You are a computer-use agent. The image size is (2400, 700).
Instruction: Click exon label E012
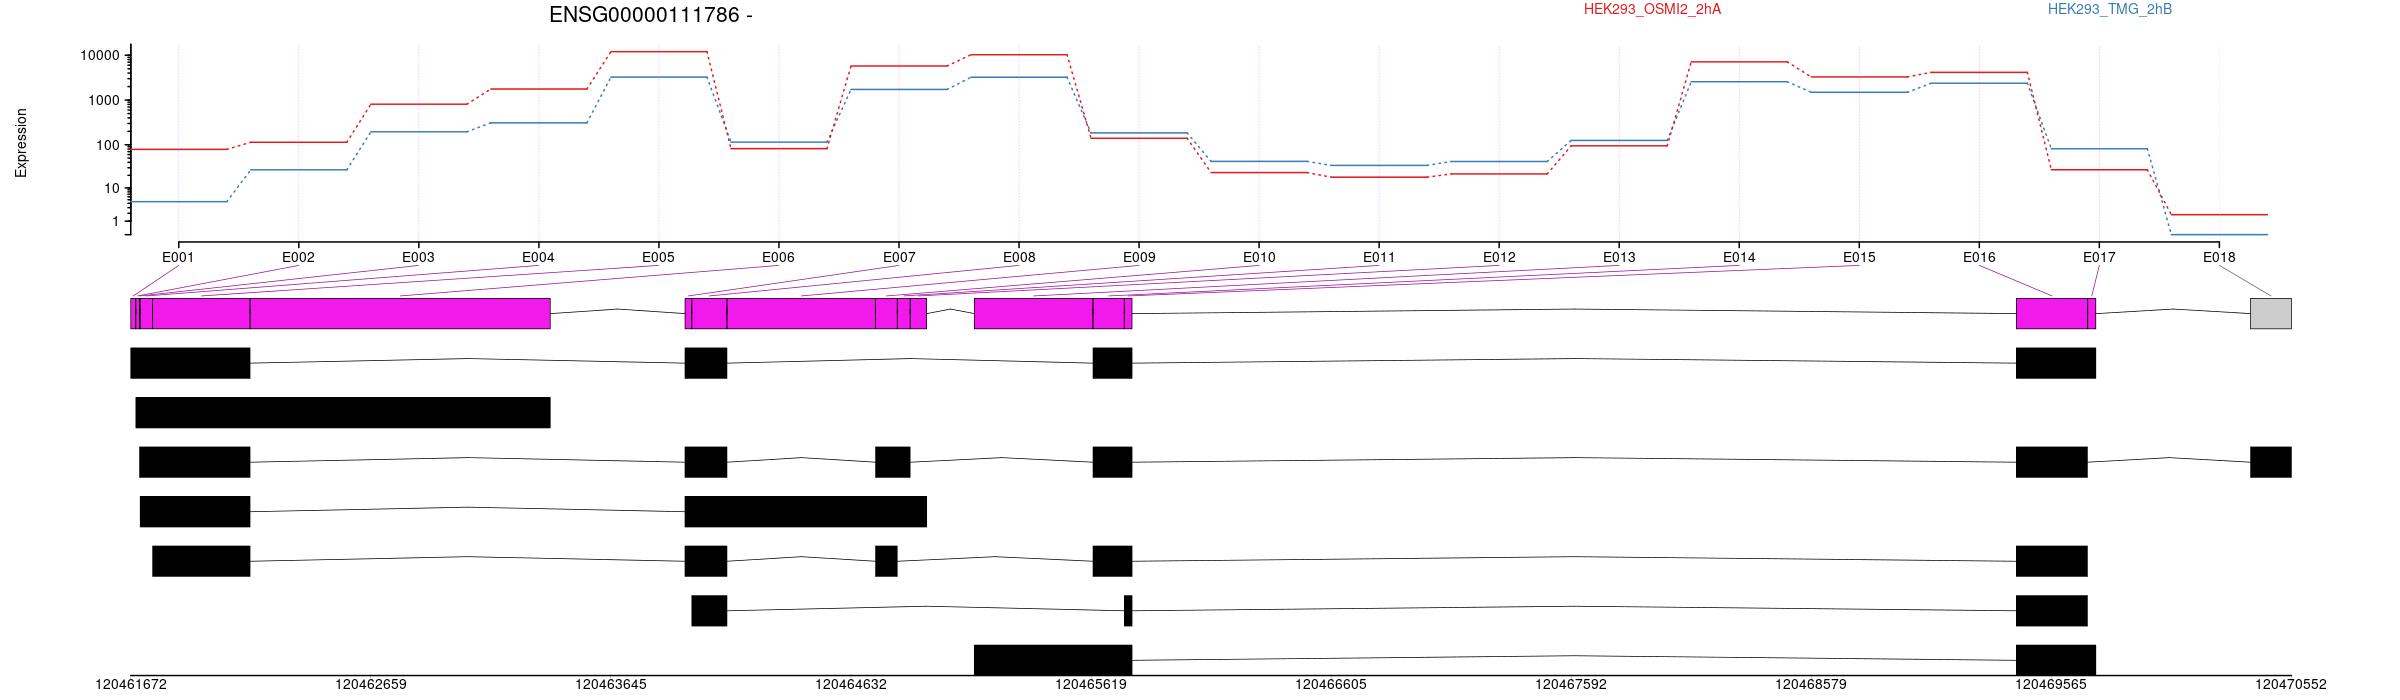1499,257
